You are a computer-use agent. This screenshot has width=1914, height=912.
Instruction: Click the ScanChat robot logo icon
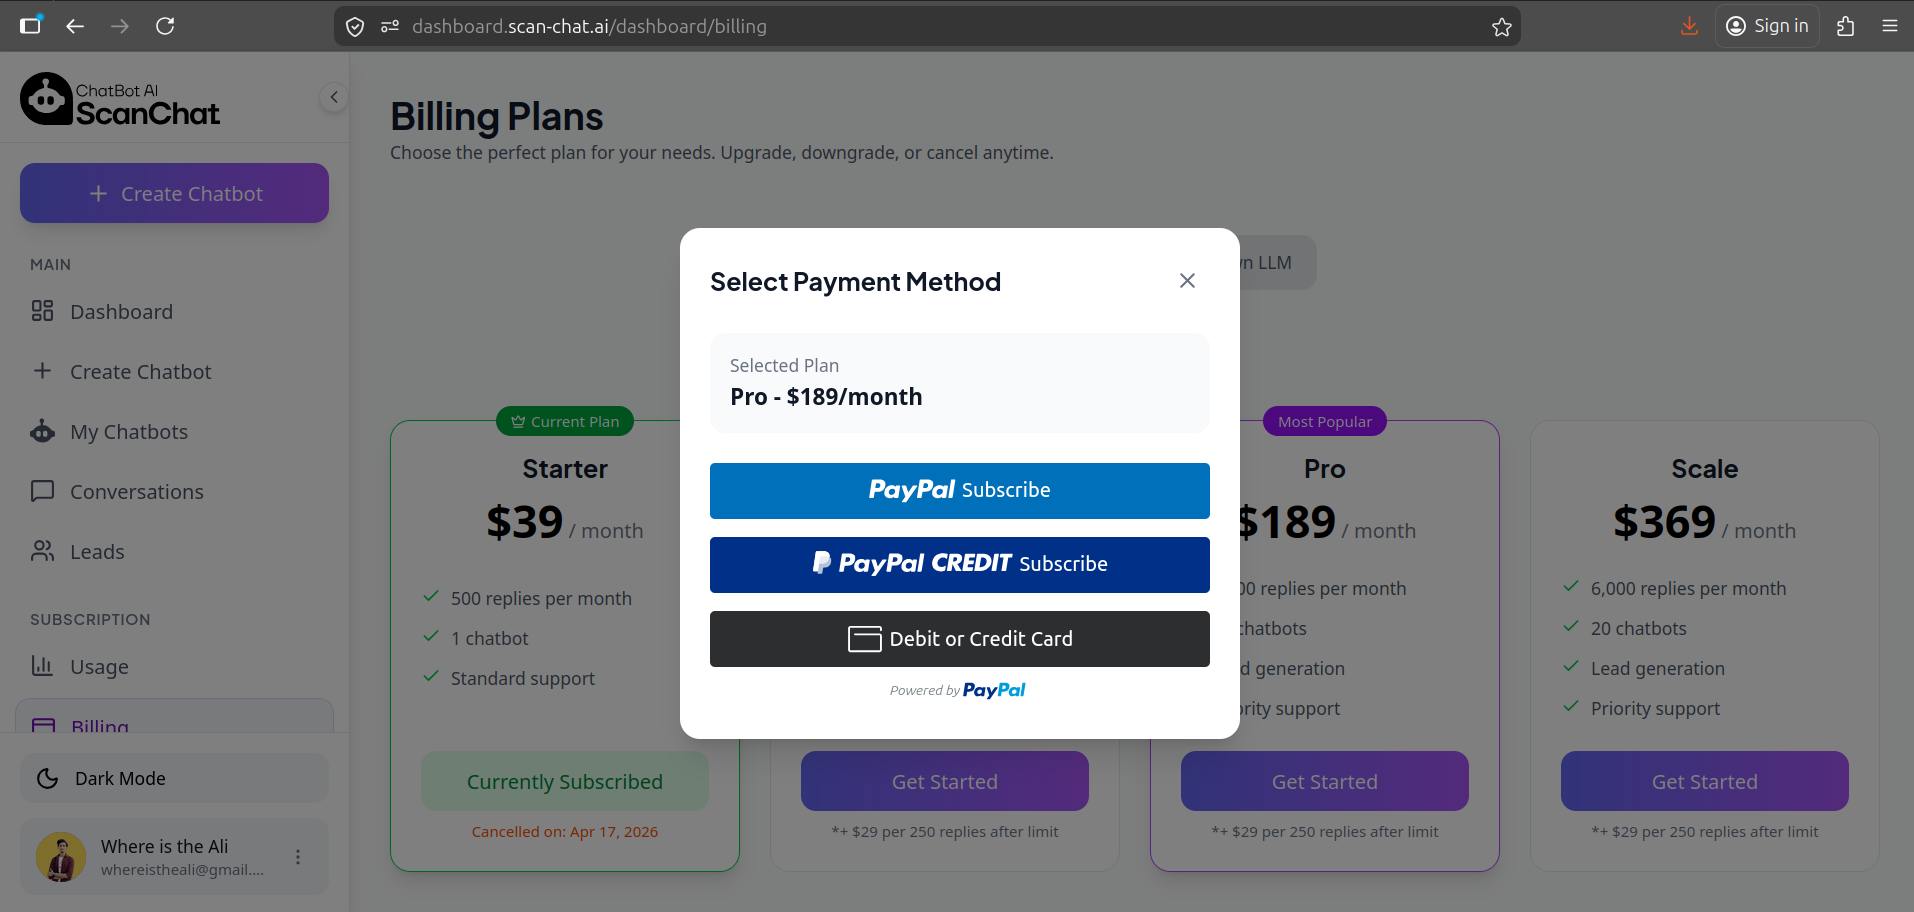pyautogui.click(x=46, y=99)
